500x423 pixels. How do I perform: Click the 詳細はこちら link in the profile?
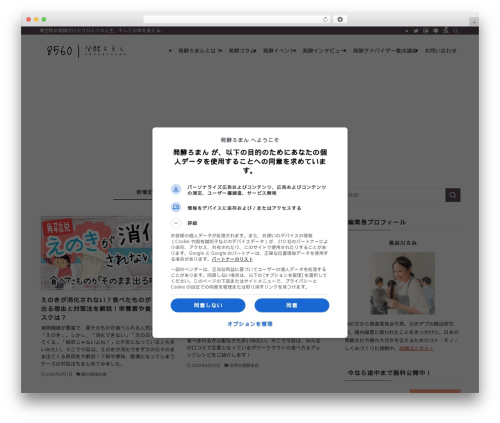tap(416, 348)
